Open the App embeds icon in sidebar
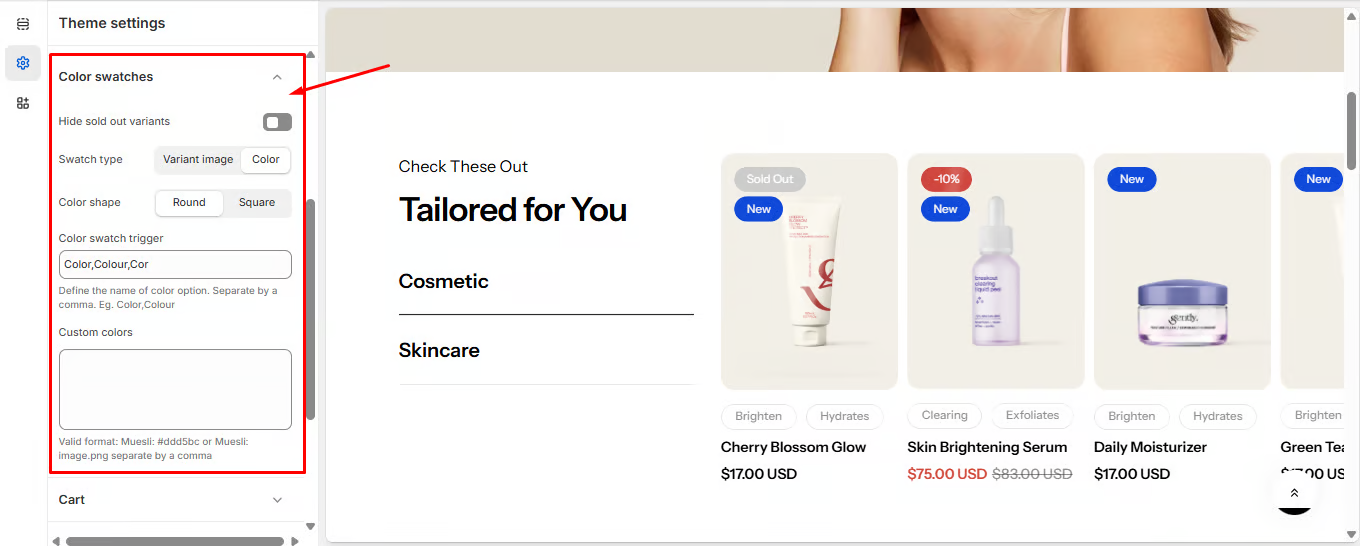Image resolution: width=1360 pixels, height=546 pixels. pyautogui.click(x=23, y=103)
